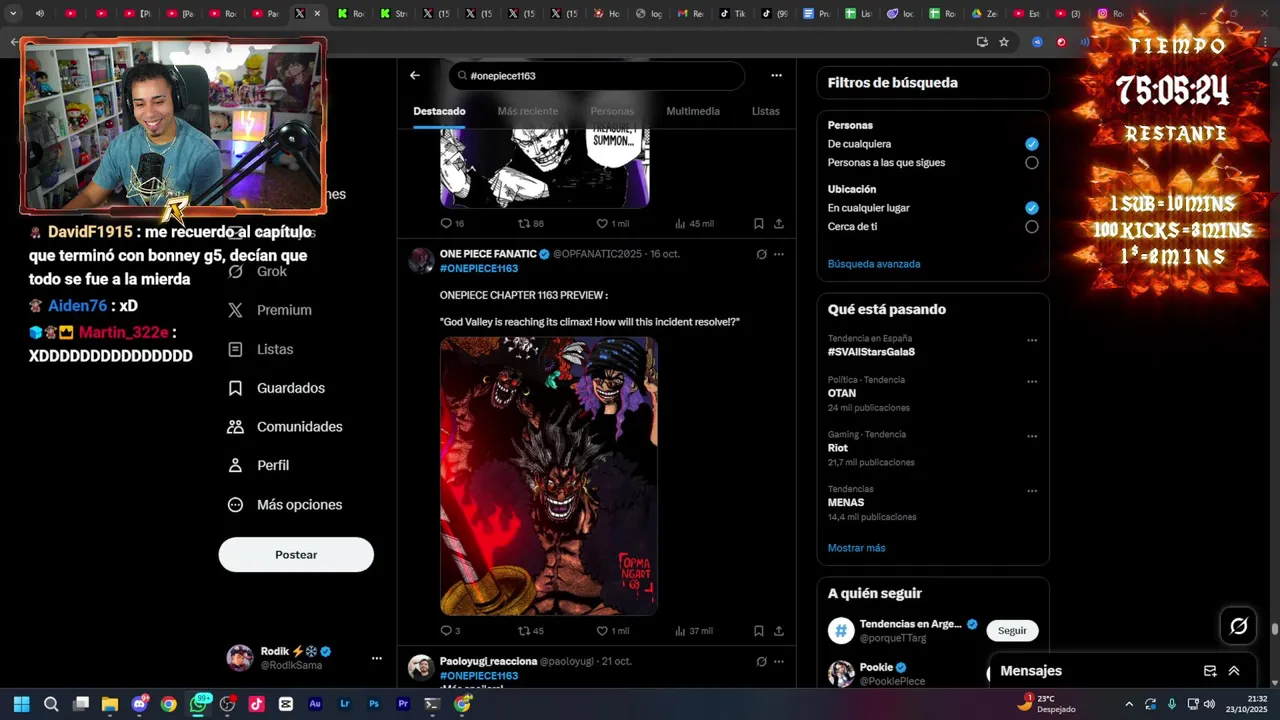
Task: Open the more options on ONE PIECE FANATIC post
Action: tap(779, 255)
